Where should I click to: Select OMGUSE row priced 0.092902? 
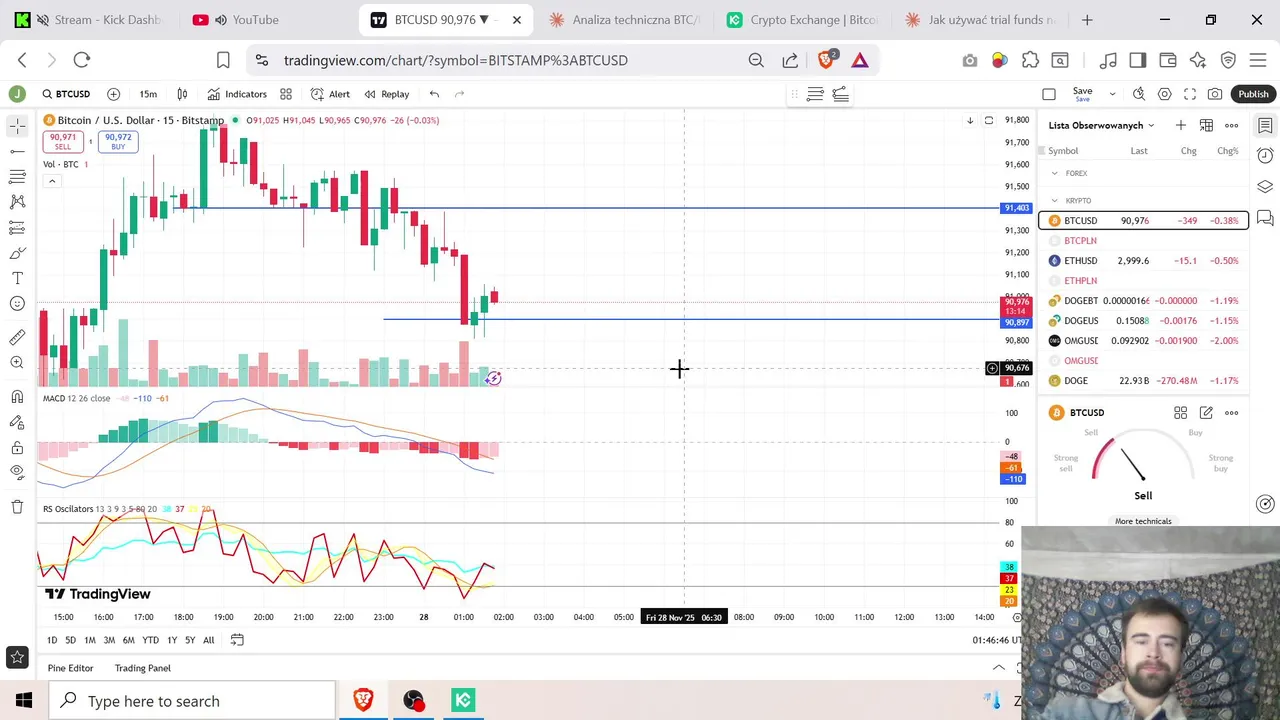pyautogui.click(x=1144, y=341)
